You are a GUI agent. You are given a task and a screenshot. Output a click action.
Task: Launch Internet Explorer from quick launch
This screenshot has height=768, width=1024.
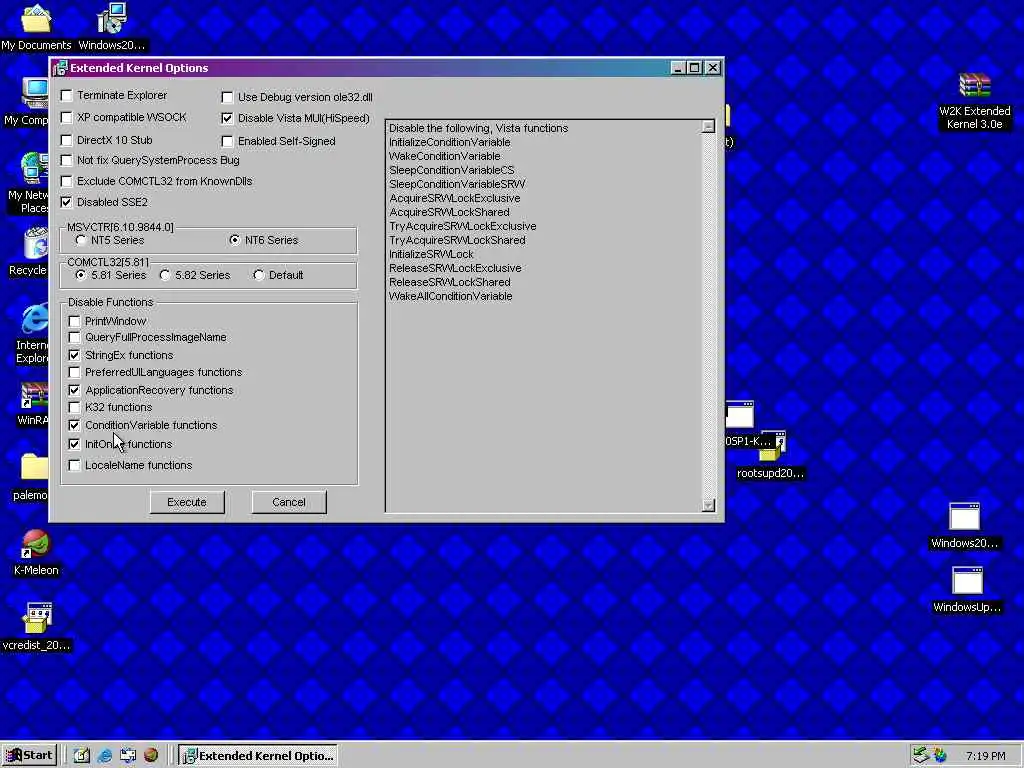[x=104, y=756]
